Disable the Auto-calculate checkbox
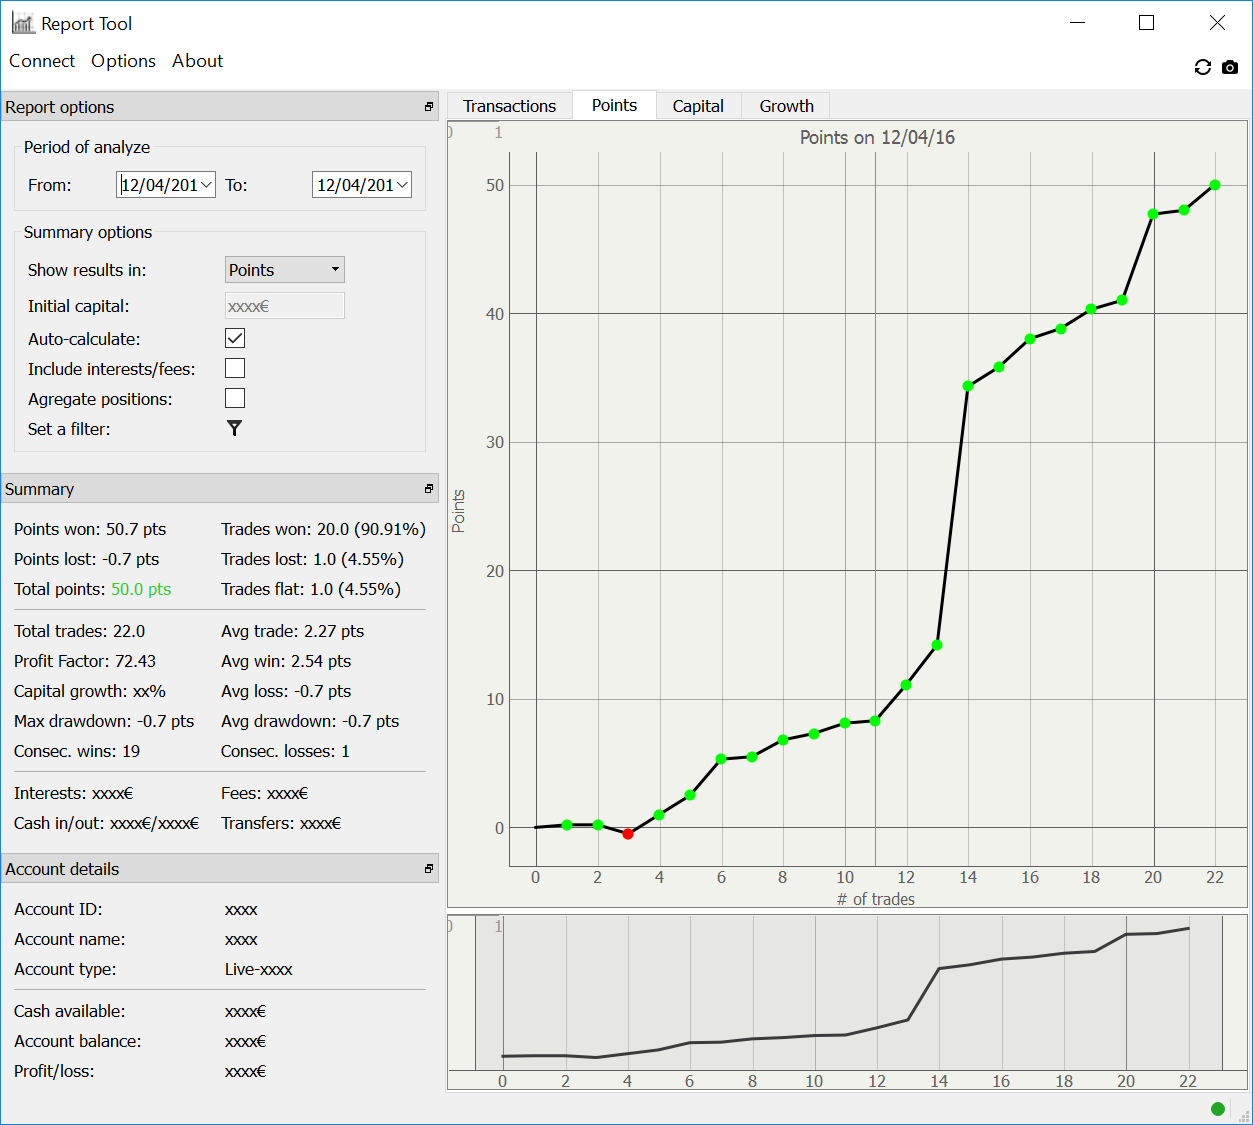 (x=235, y=339)
